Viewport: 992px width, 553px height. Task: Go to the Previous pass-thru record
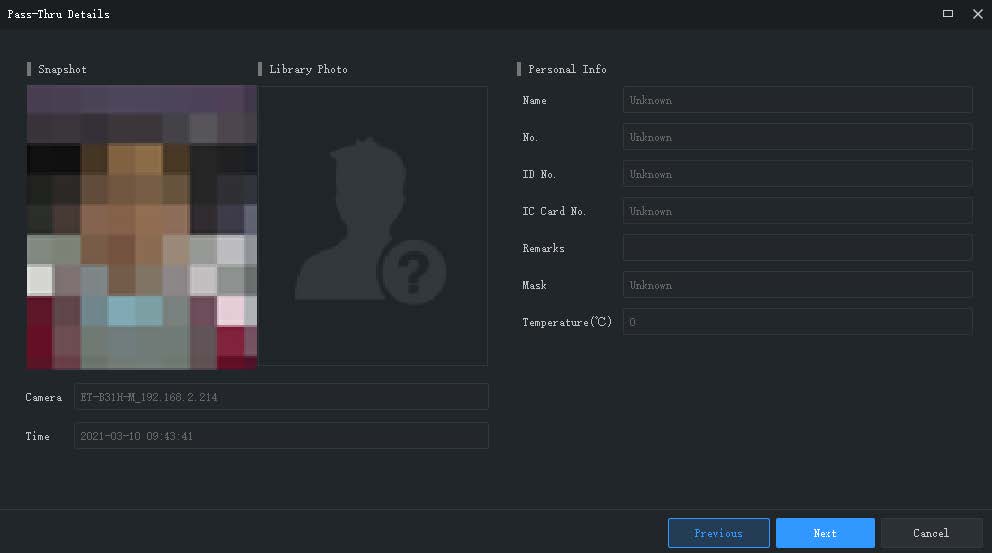point(719,533)
